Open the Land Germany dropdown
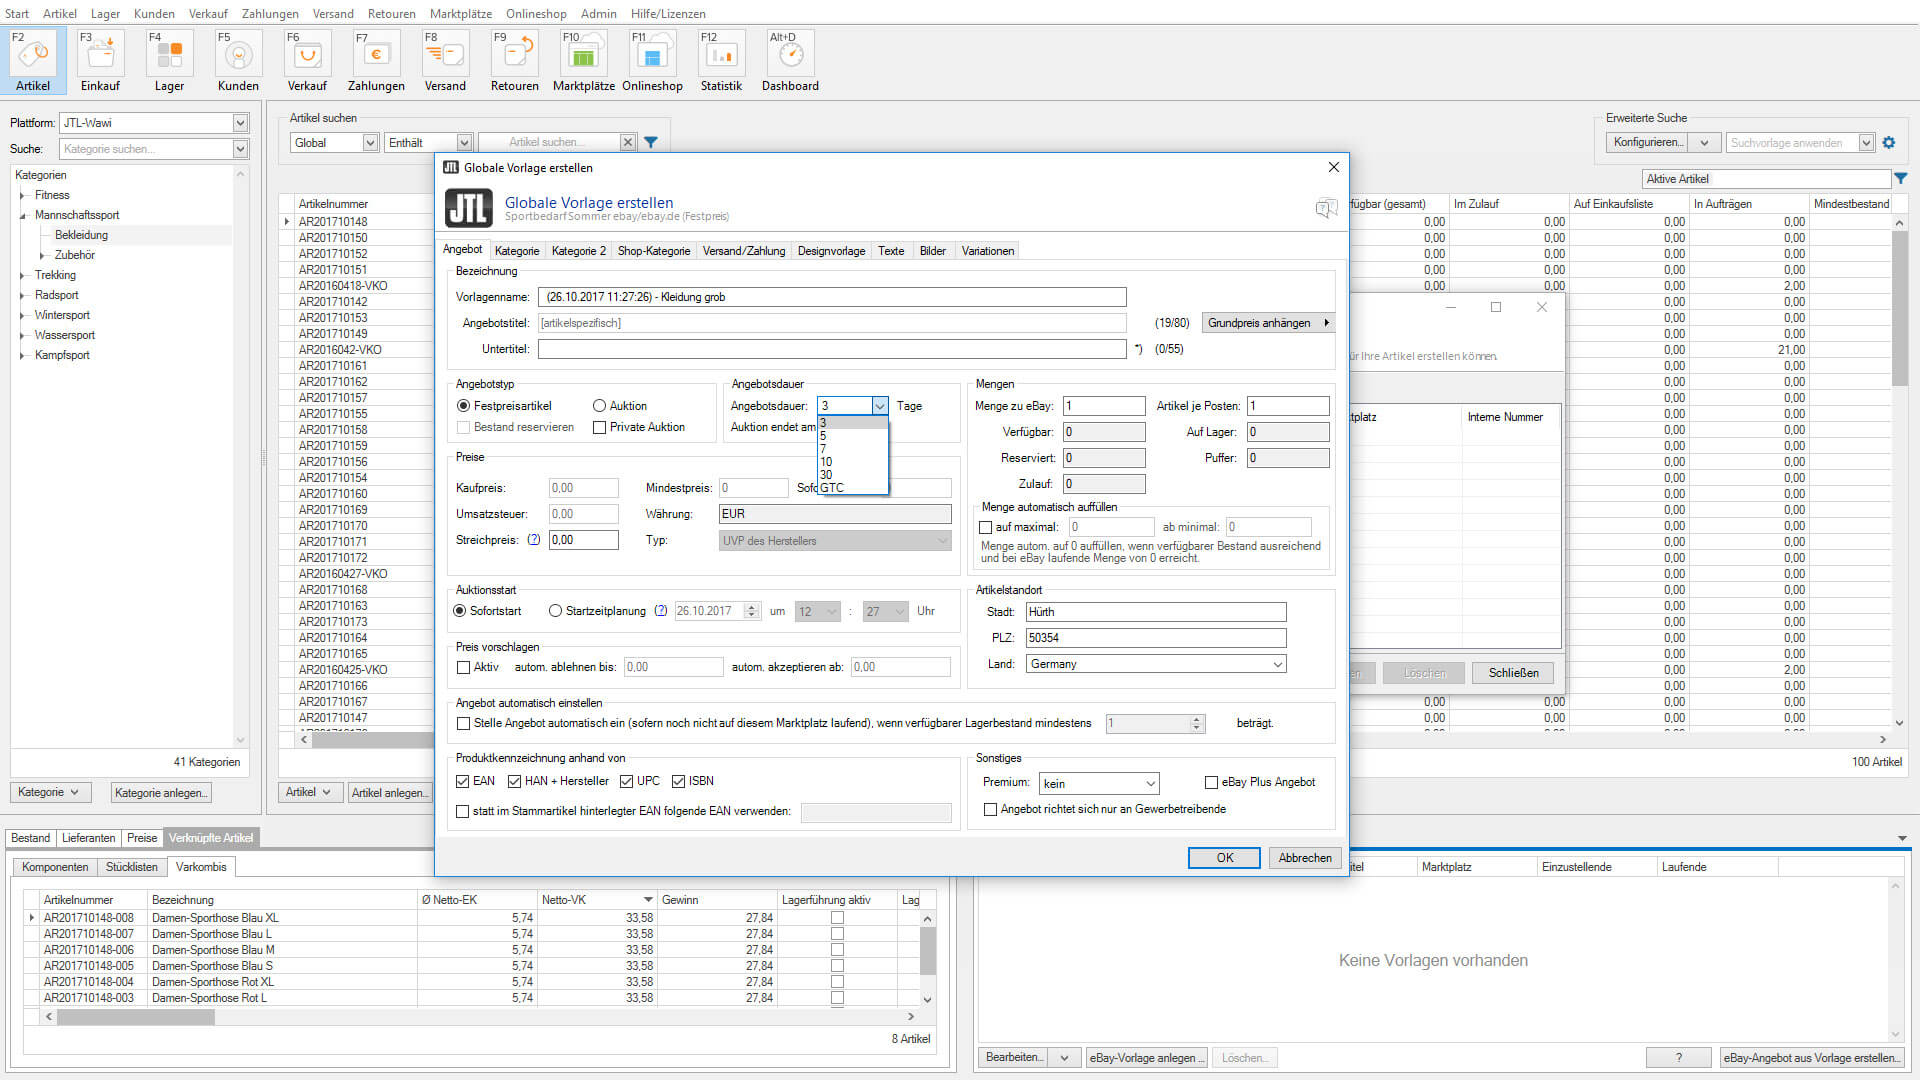This screenshot has width=1920, height=1080. 1277,665
